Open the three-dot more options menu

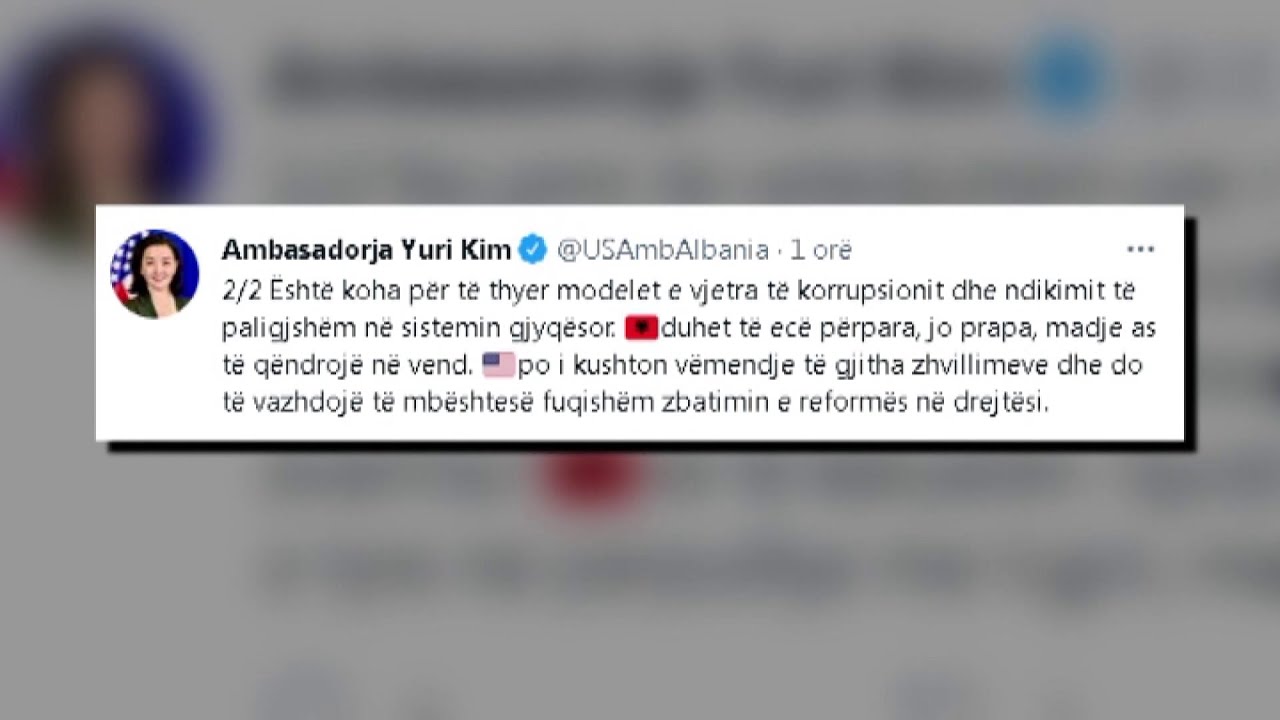(x=1140, y=249)
